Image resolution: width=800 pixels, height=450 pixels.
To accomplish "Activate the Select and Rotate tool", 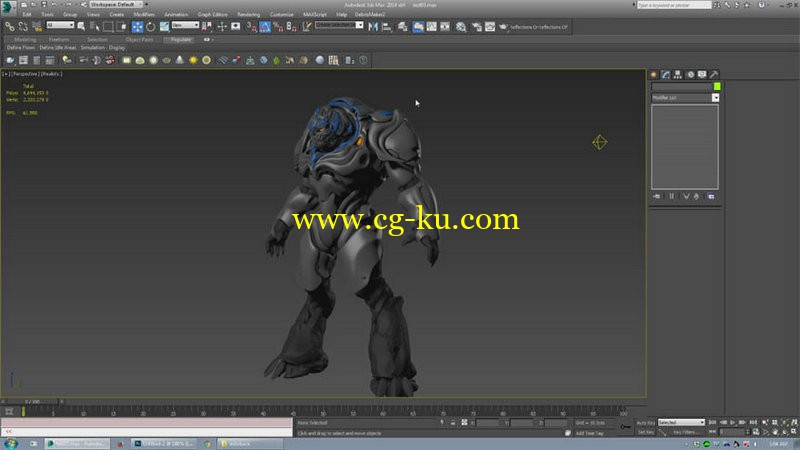I will 151,27.
